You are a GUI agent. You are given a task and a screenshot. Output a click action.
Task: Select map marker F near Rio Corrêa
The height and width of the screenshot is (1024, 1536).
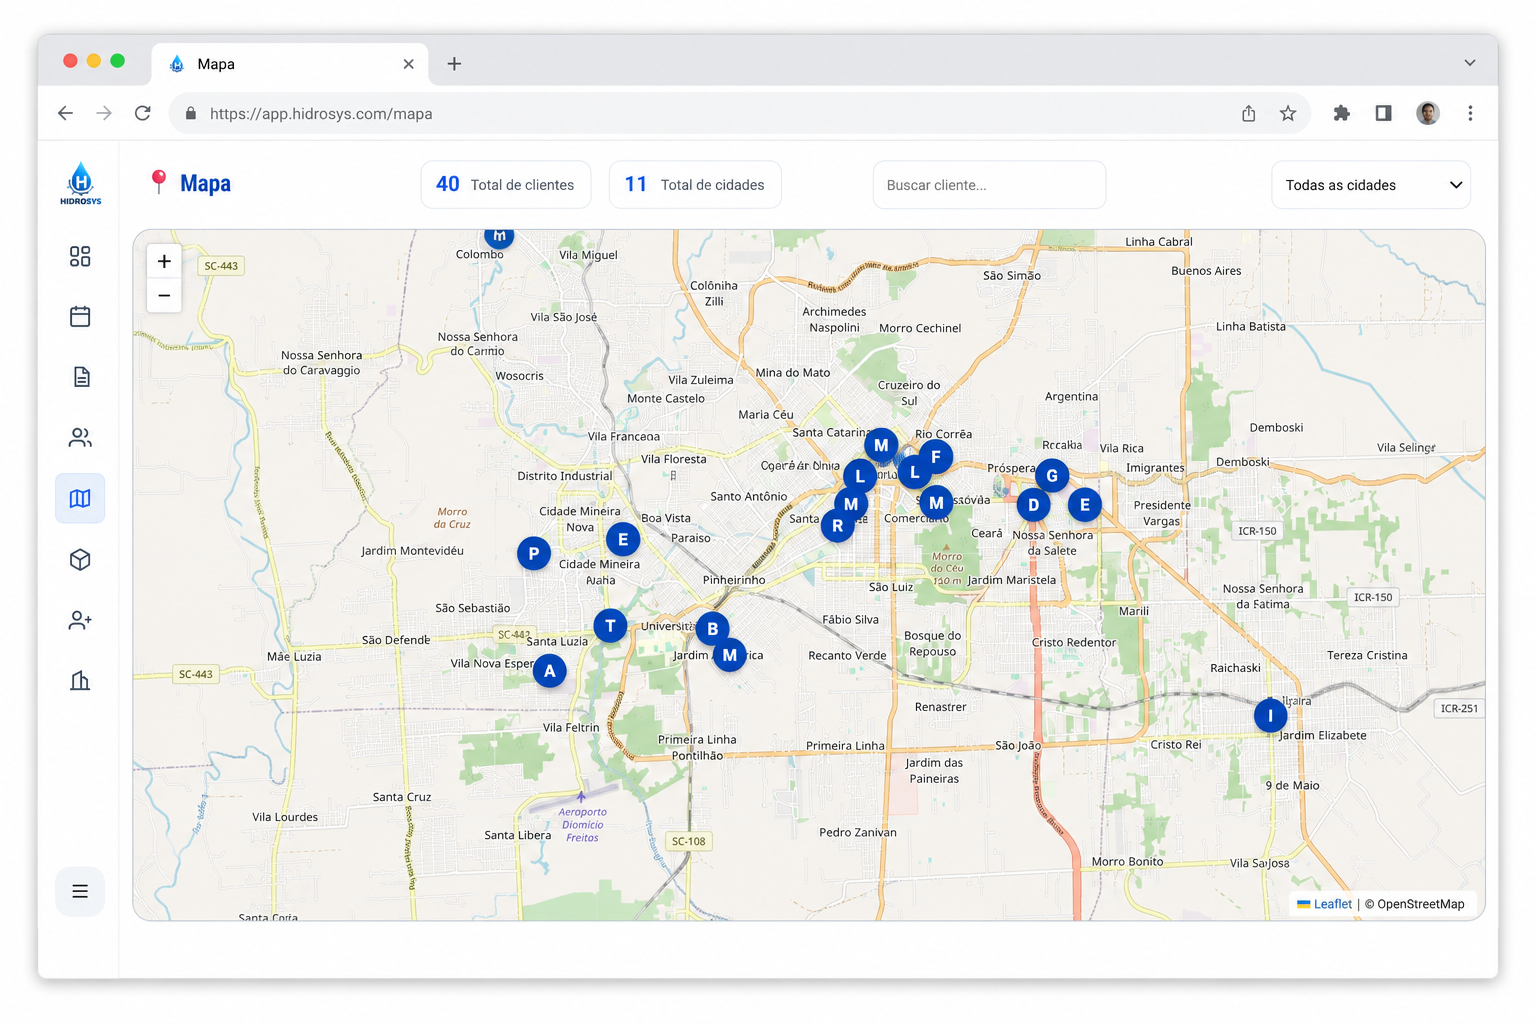935,457
